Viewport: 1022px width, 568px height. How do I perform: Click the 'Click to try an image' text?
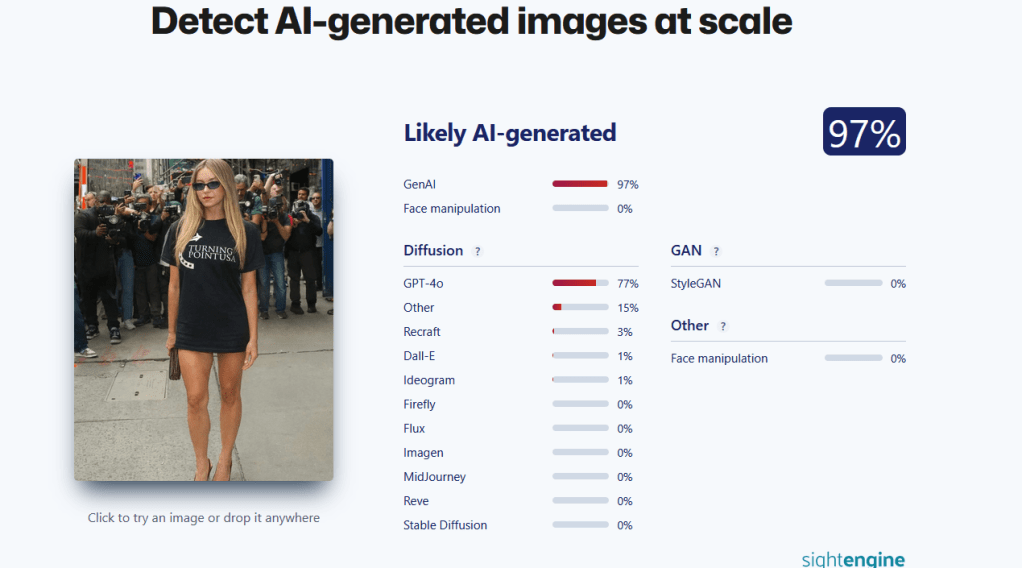(x=204, y=518)
